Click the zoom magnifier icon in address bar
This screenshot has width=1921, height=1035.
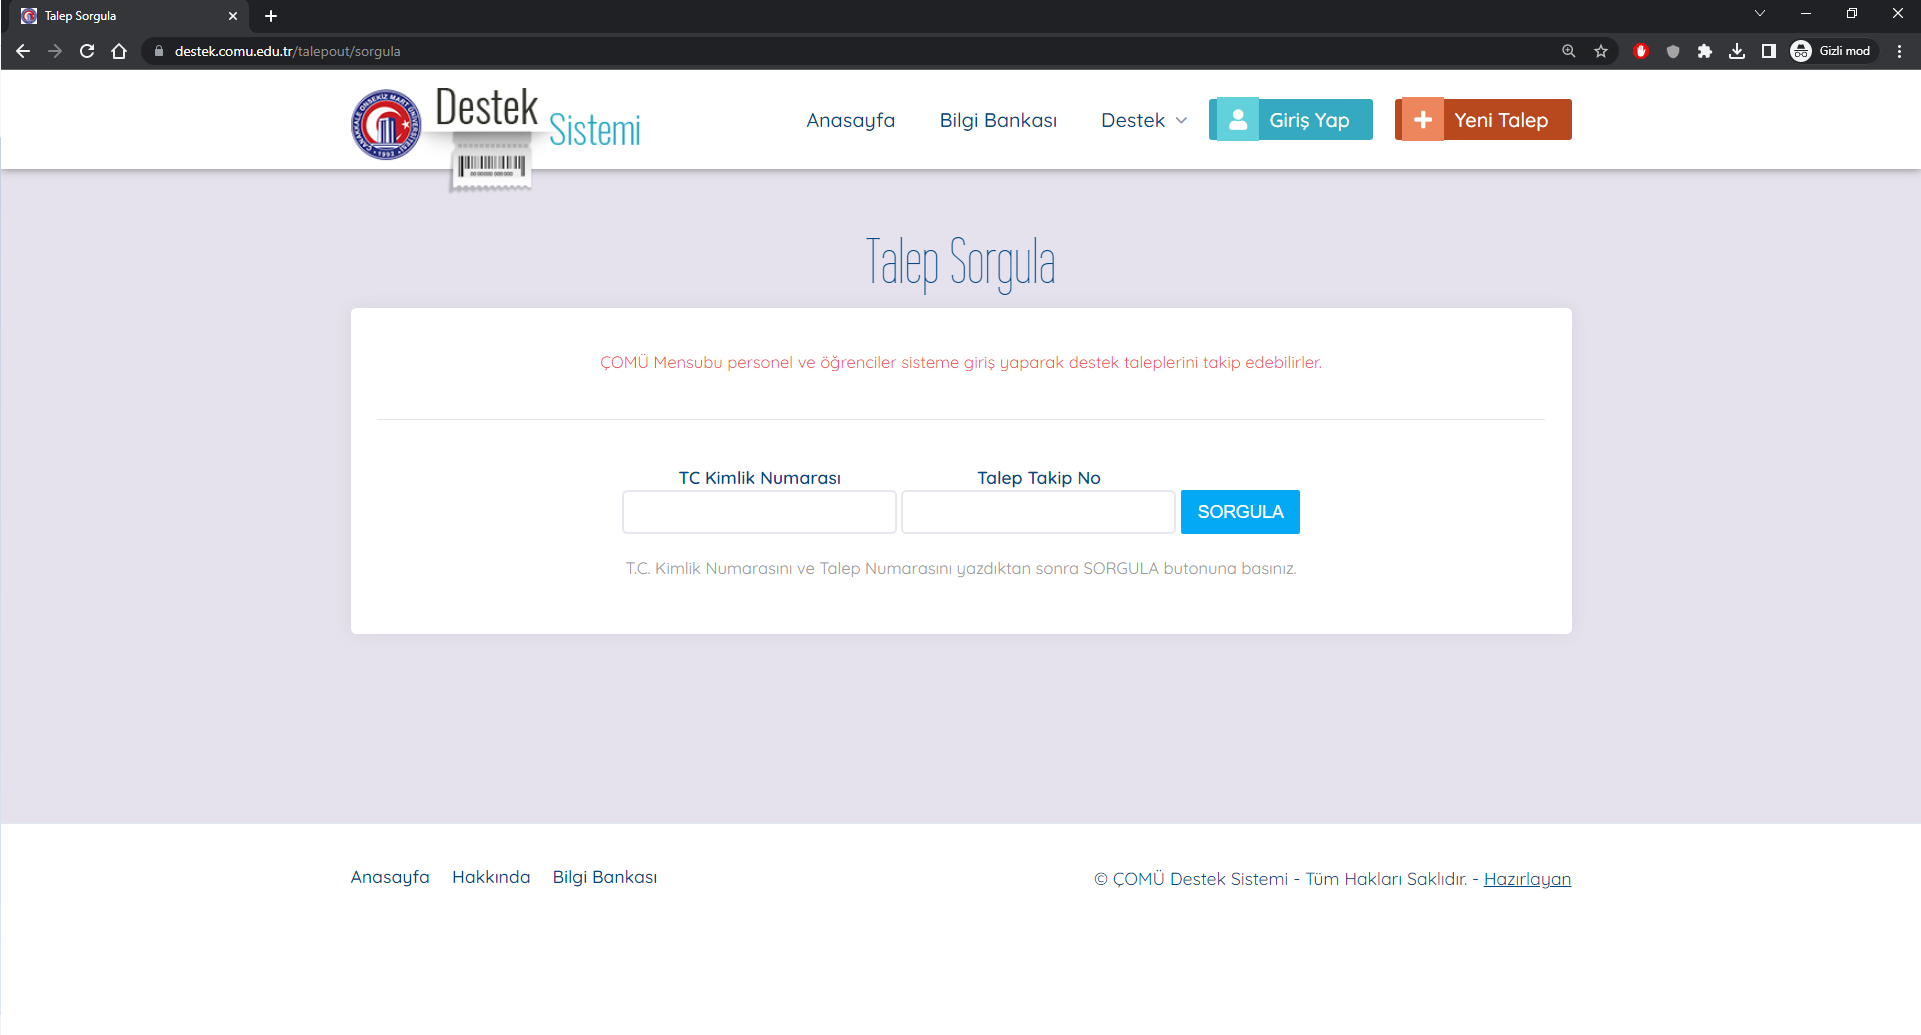click(x=1569, y=51)
